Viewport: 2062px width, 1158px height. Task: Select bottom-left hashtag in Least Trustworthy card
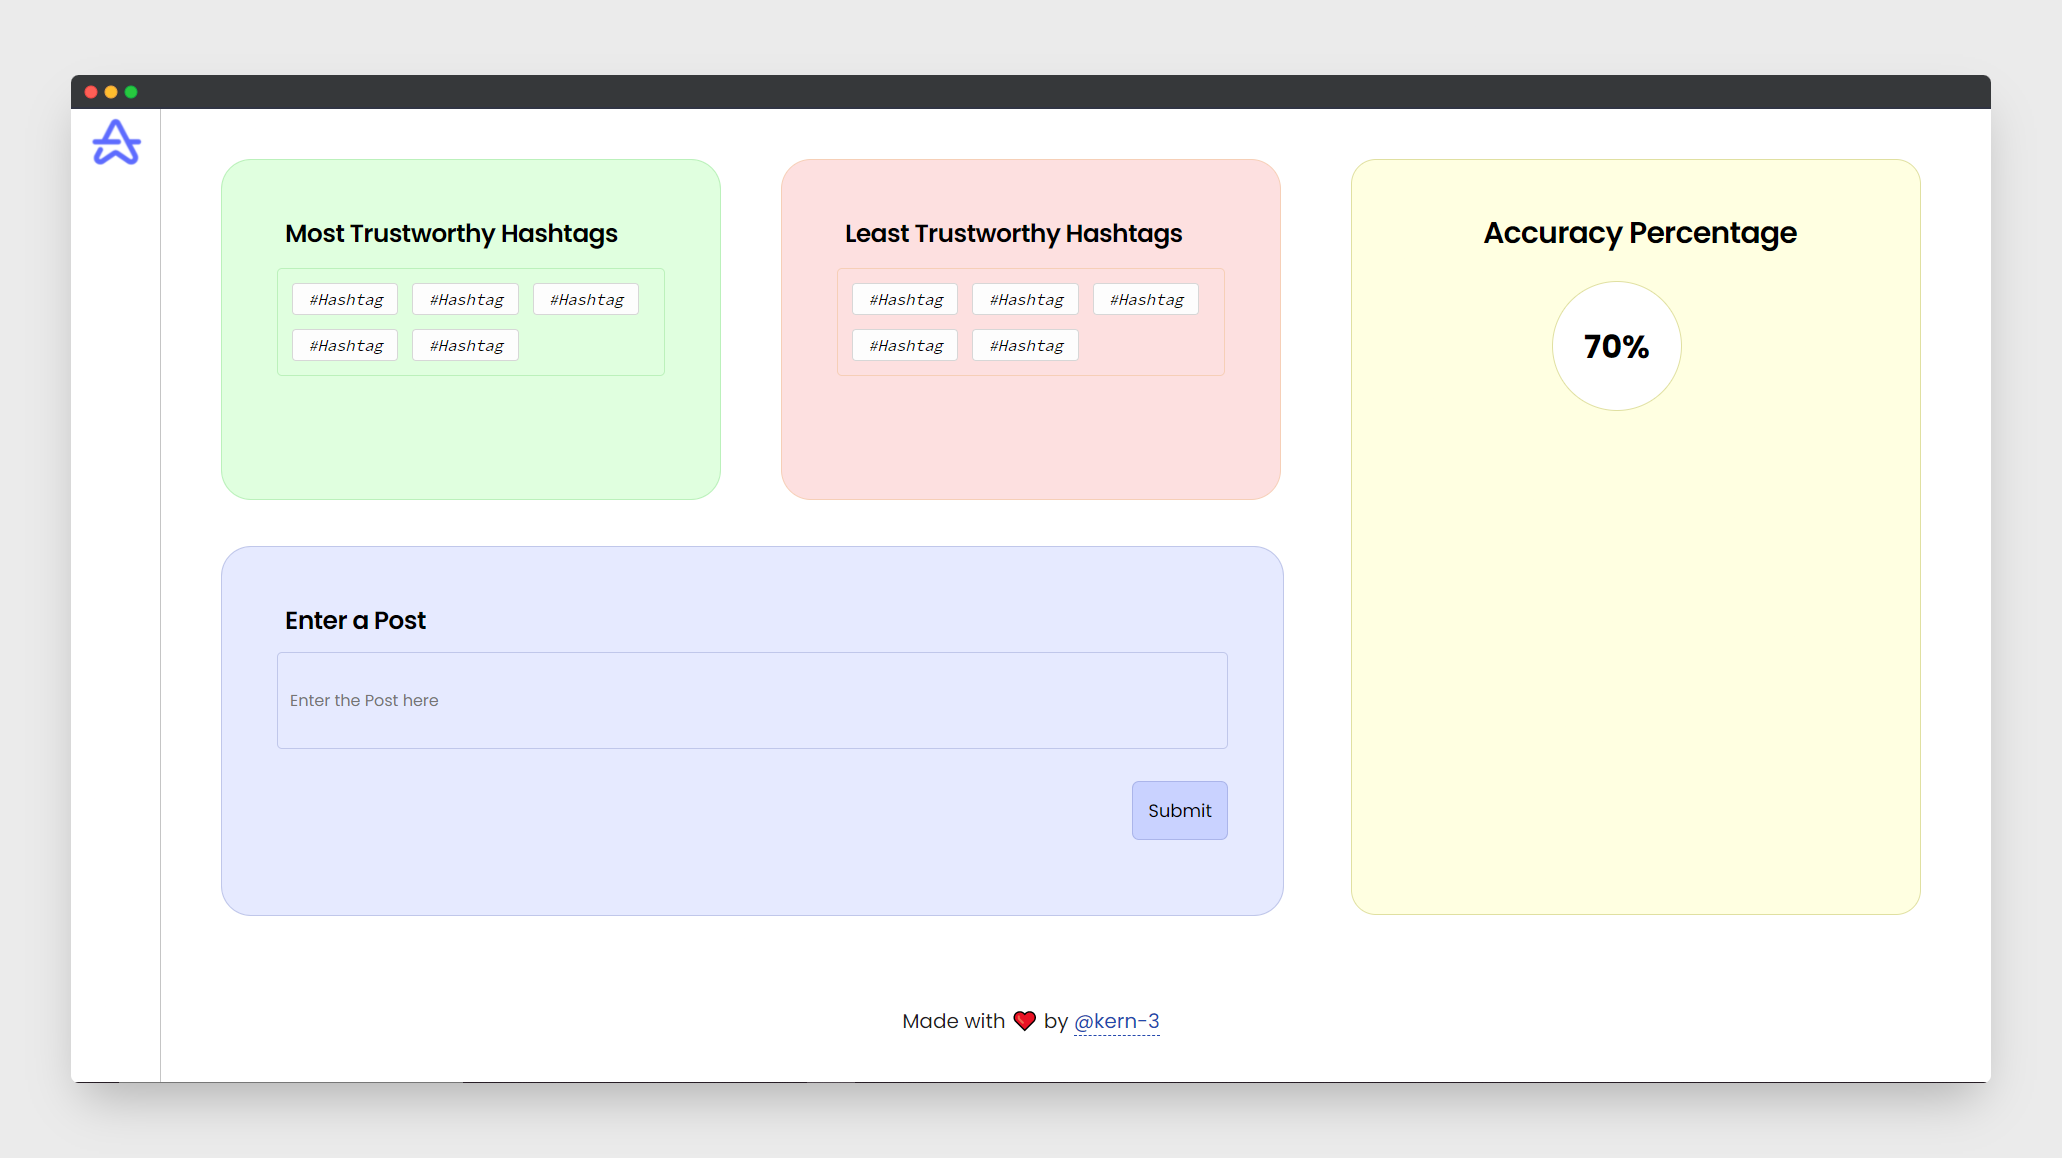[x=905, y=345]
